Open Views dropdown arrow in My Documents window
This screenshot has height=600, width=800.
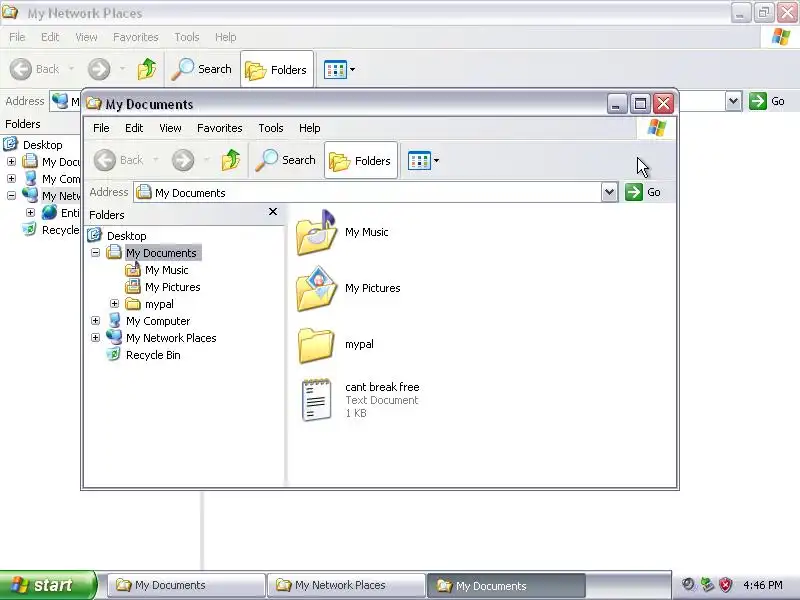(x=436, y=160)
